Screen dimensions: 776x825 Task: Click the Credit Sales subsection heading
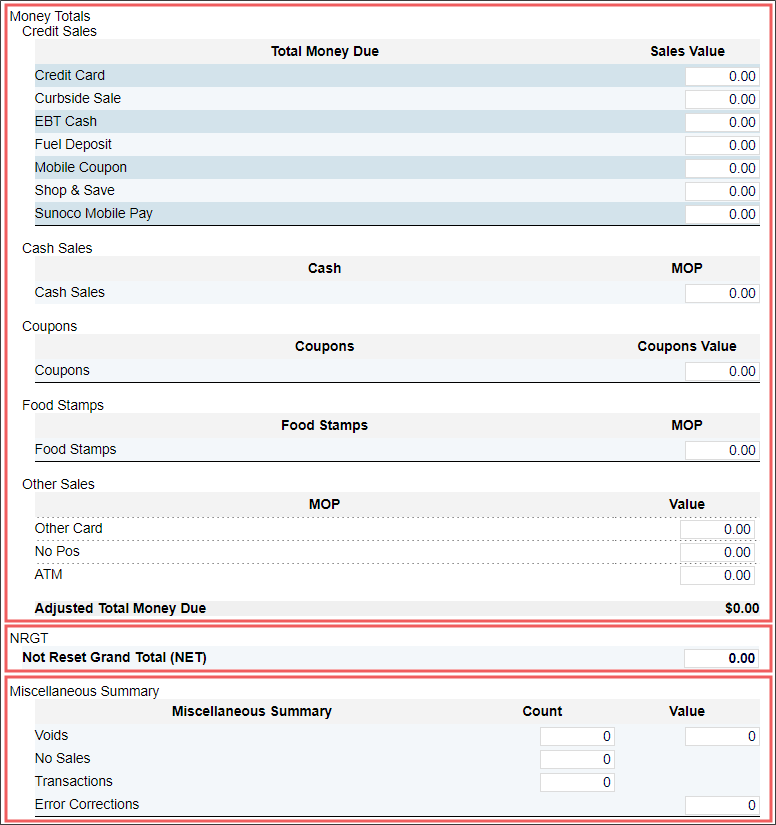click(x=59, y=32)
